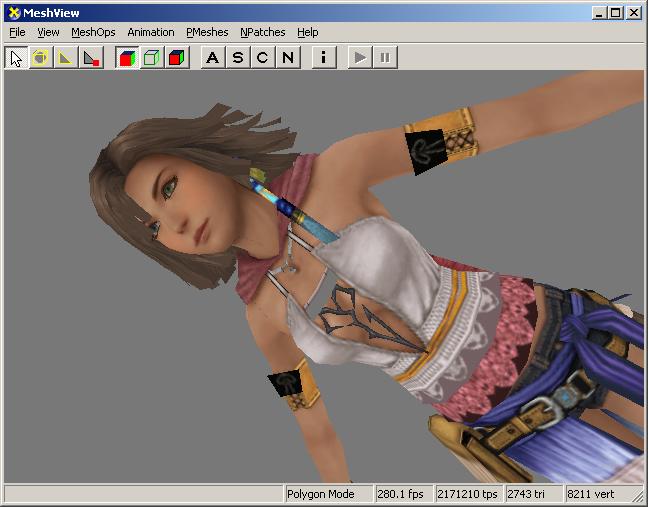Expand the PMeshes menu

pos(207,32)
